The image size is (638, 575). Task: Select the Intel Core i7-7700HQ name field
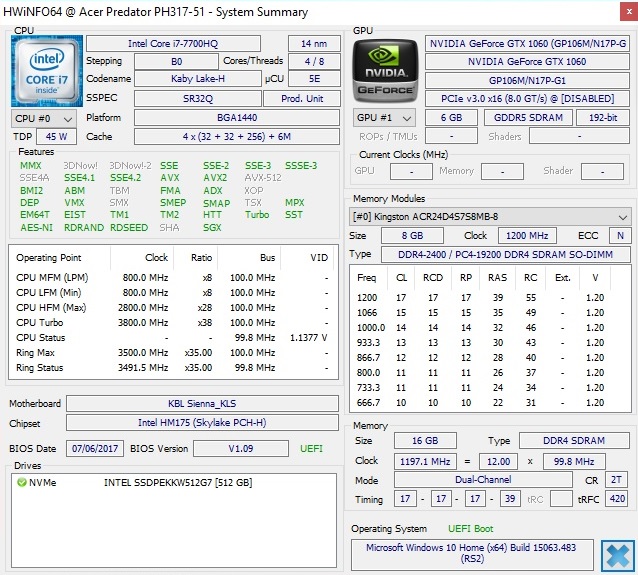coord(173,44)
